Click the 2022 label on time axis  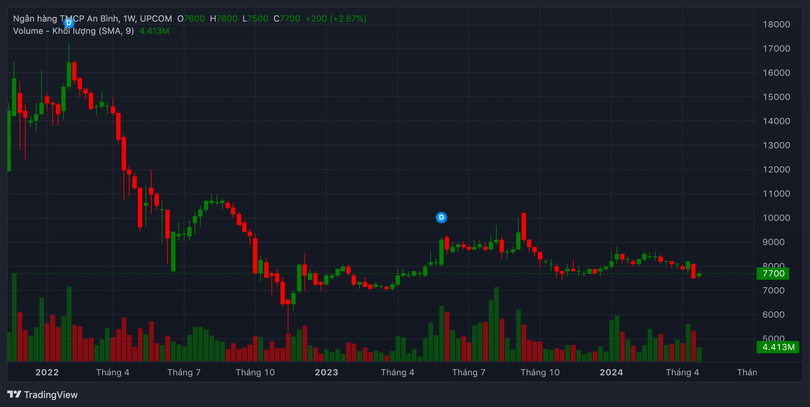(x=47, y=372)
